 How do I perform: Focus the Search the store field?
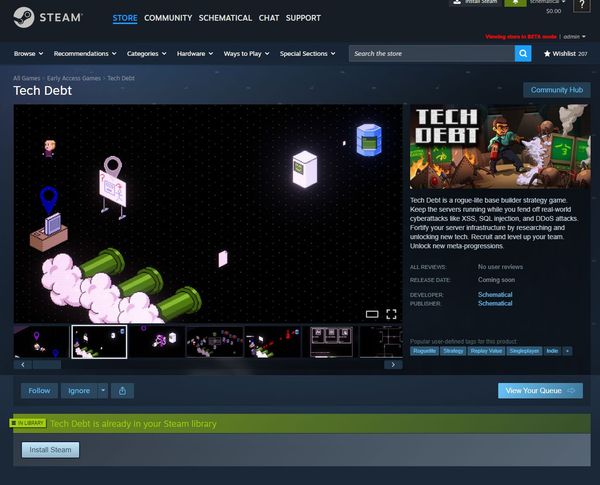click(432, 54)
